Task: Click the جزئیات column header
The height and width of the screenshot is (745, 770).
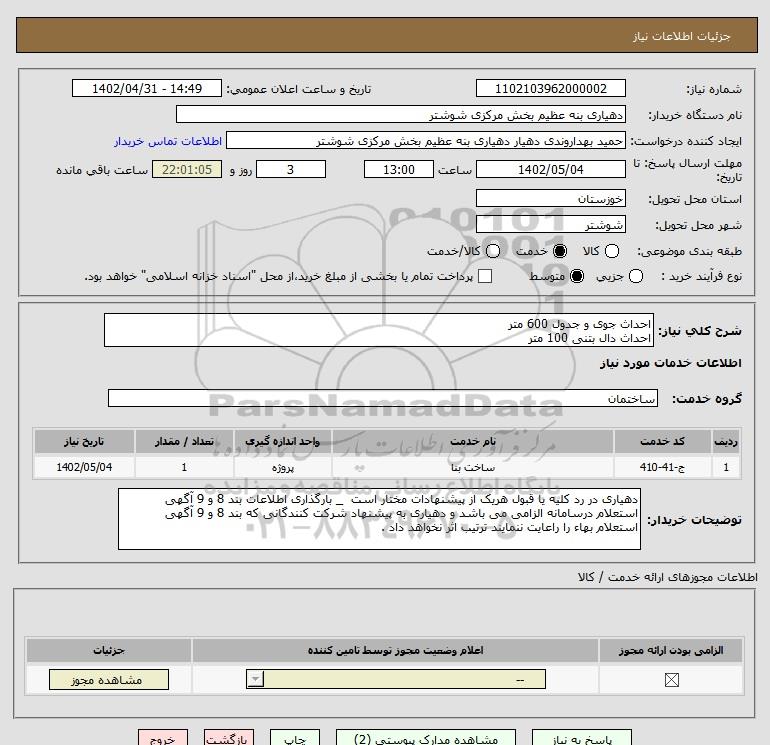Action: click(109, 650)
